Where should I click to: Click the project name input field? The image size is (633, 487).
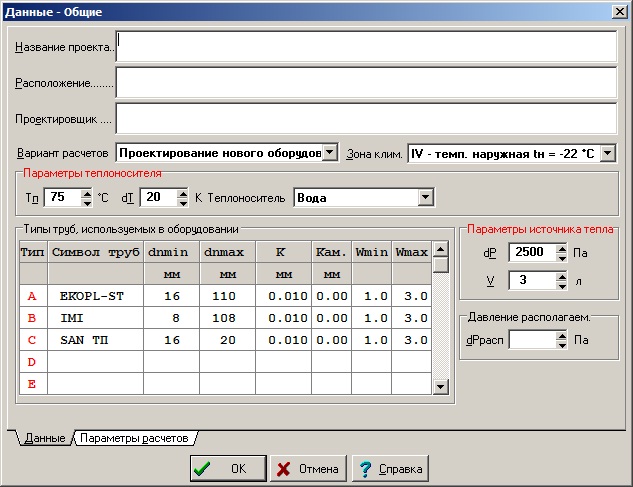[366, 46]
